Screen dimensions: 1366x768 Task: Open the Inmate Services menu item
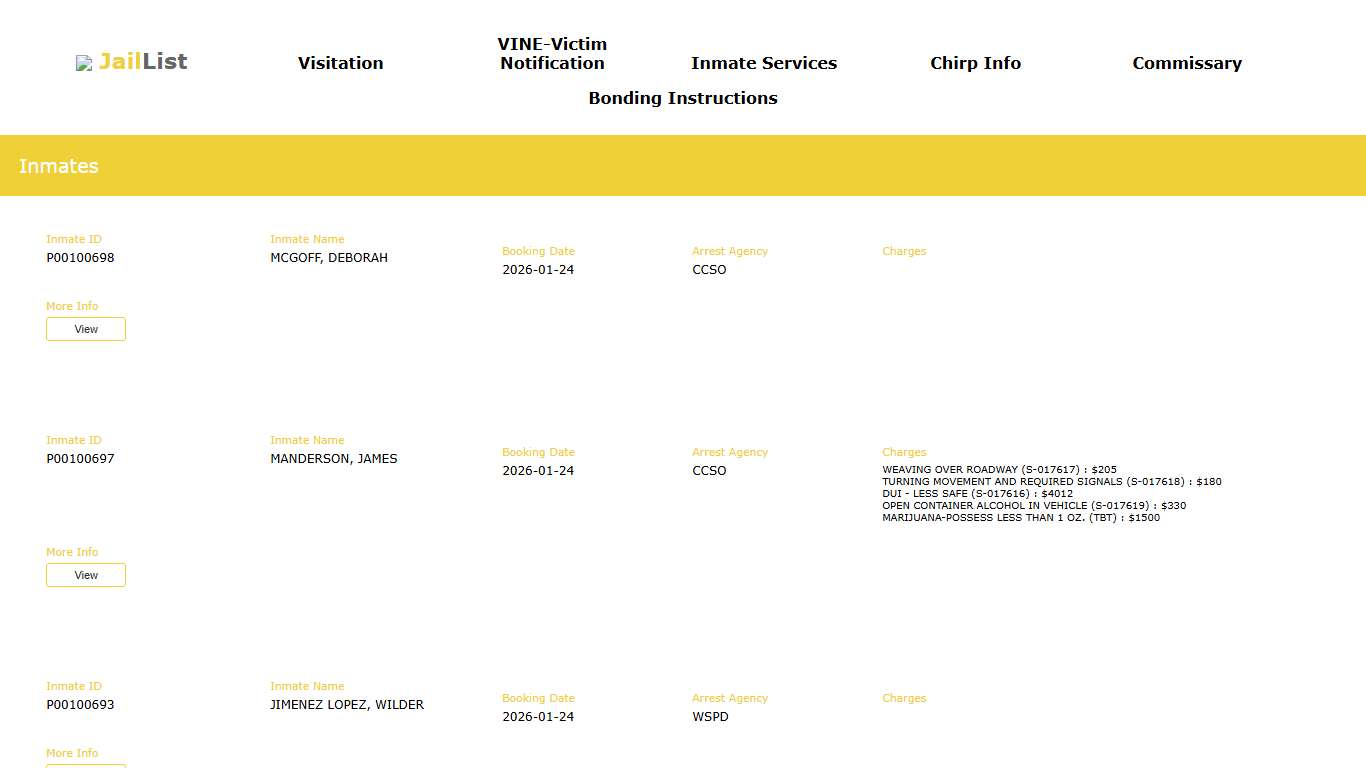(x=763, y=63)
